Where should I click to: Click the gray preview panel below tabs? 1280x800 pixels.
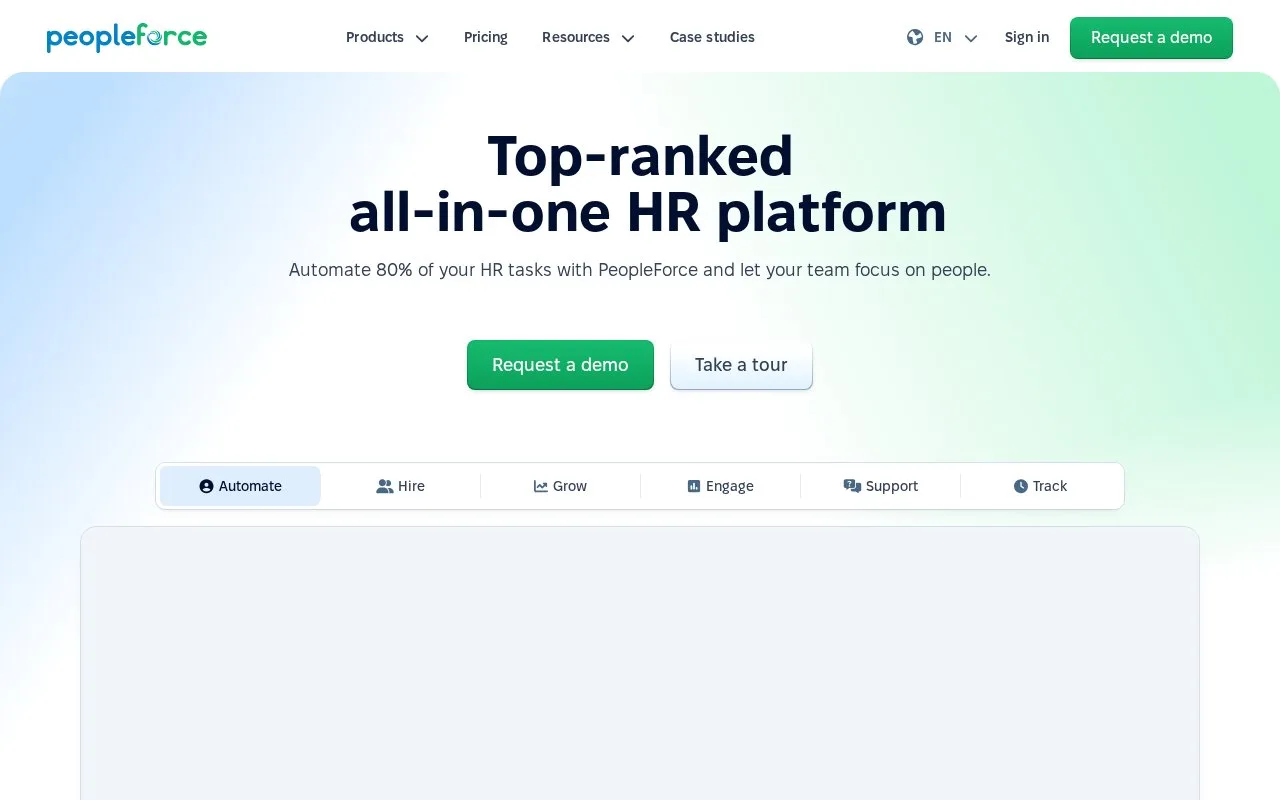(x=640, y=663)
